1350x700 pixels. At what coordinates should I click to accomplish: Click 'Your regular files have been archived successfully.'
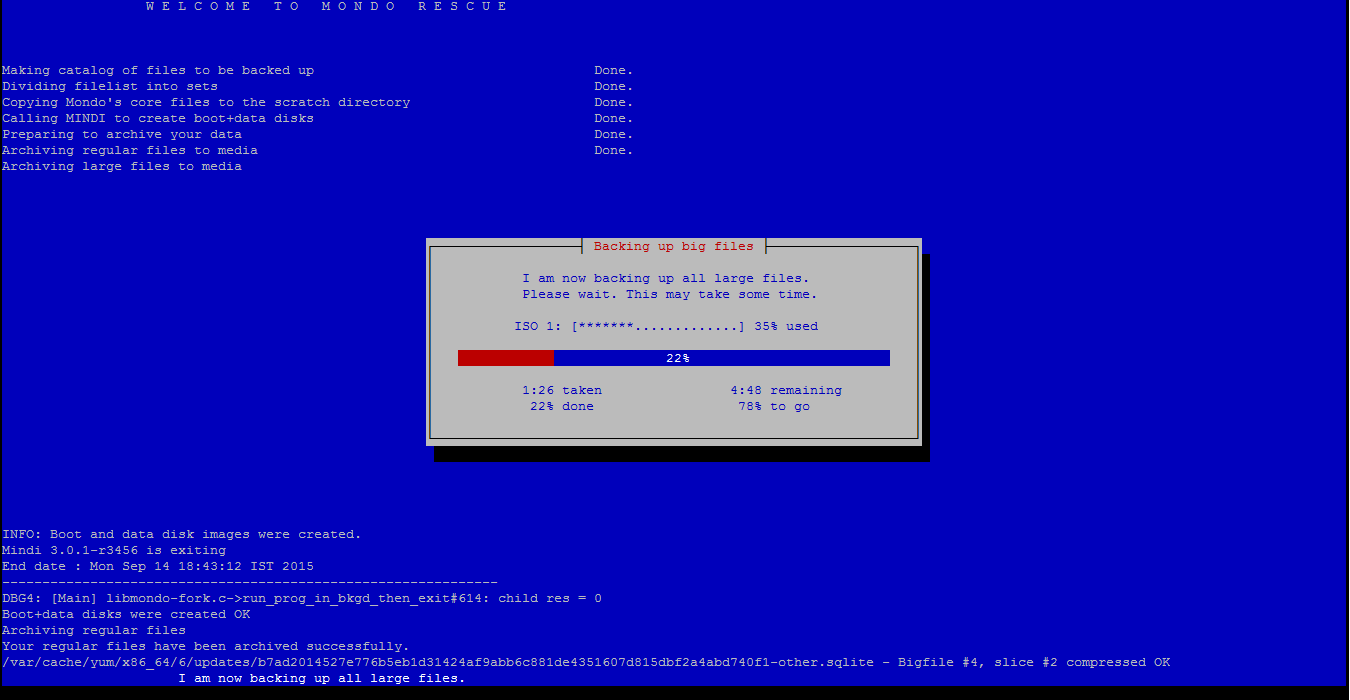[x=206, y=647]
